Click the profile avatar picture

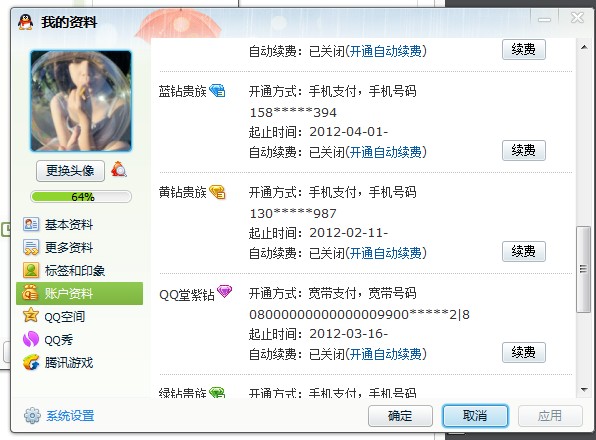click(81, 101)
